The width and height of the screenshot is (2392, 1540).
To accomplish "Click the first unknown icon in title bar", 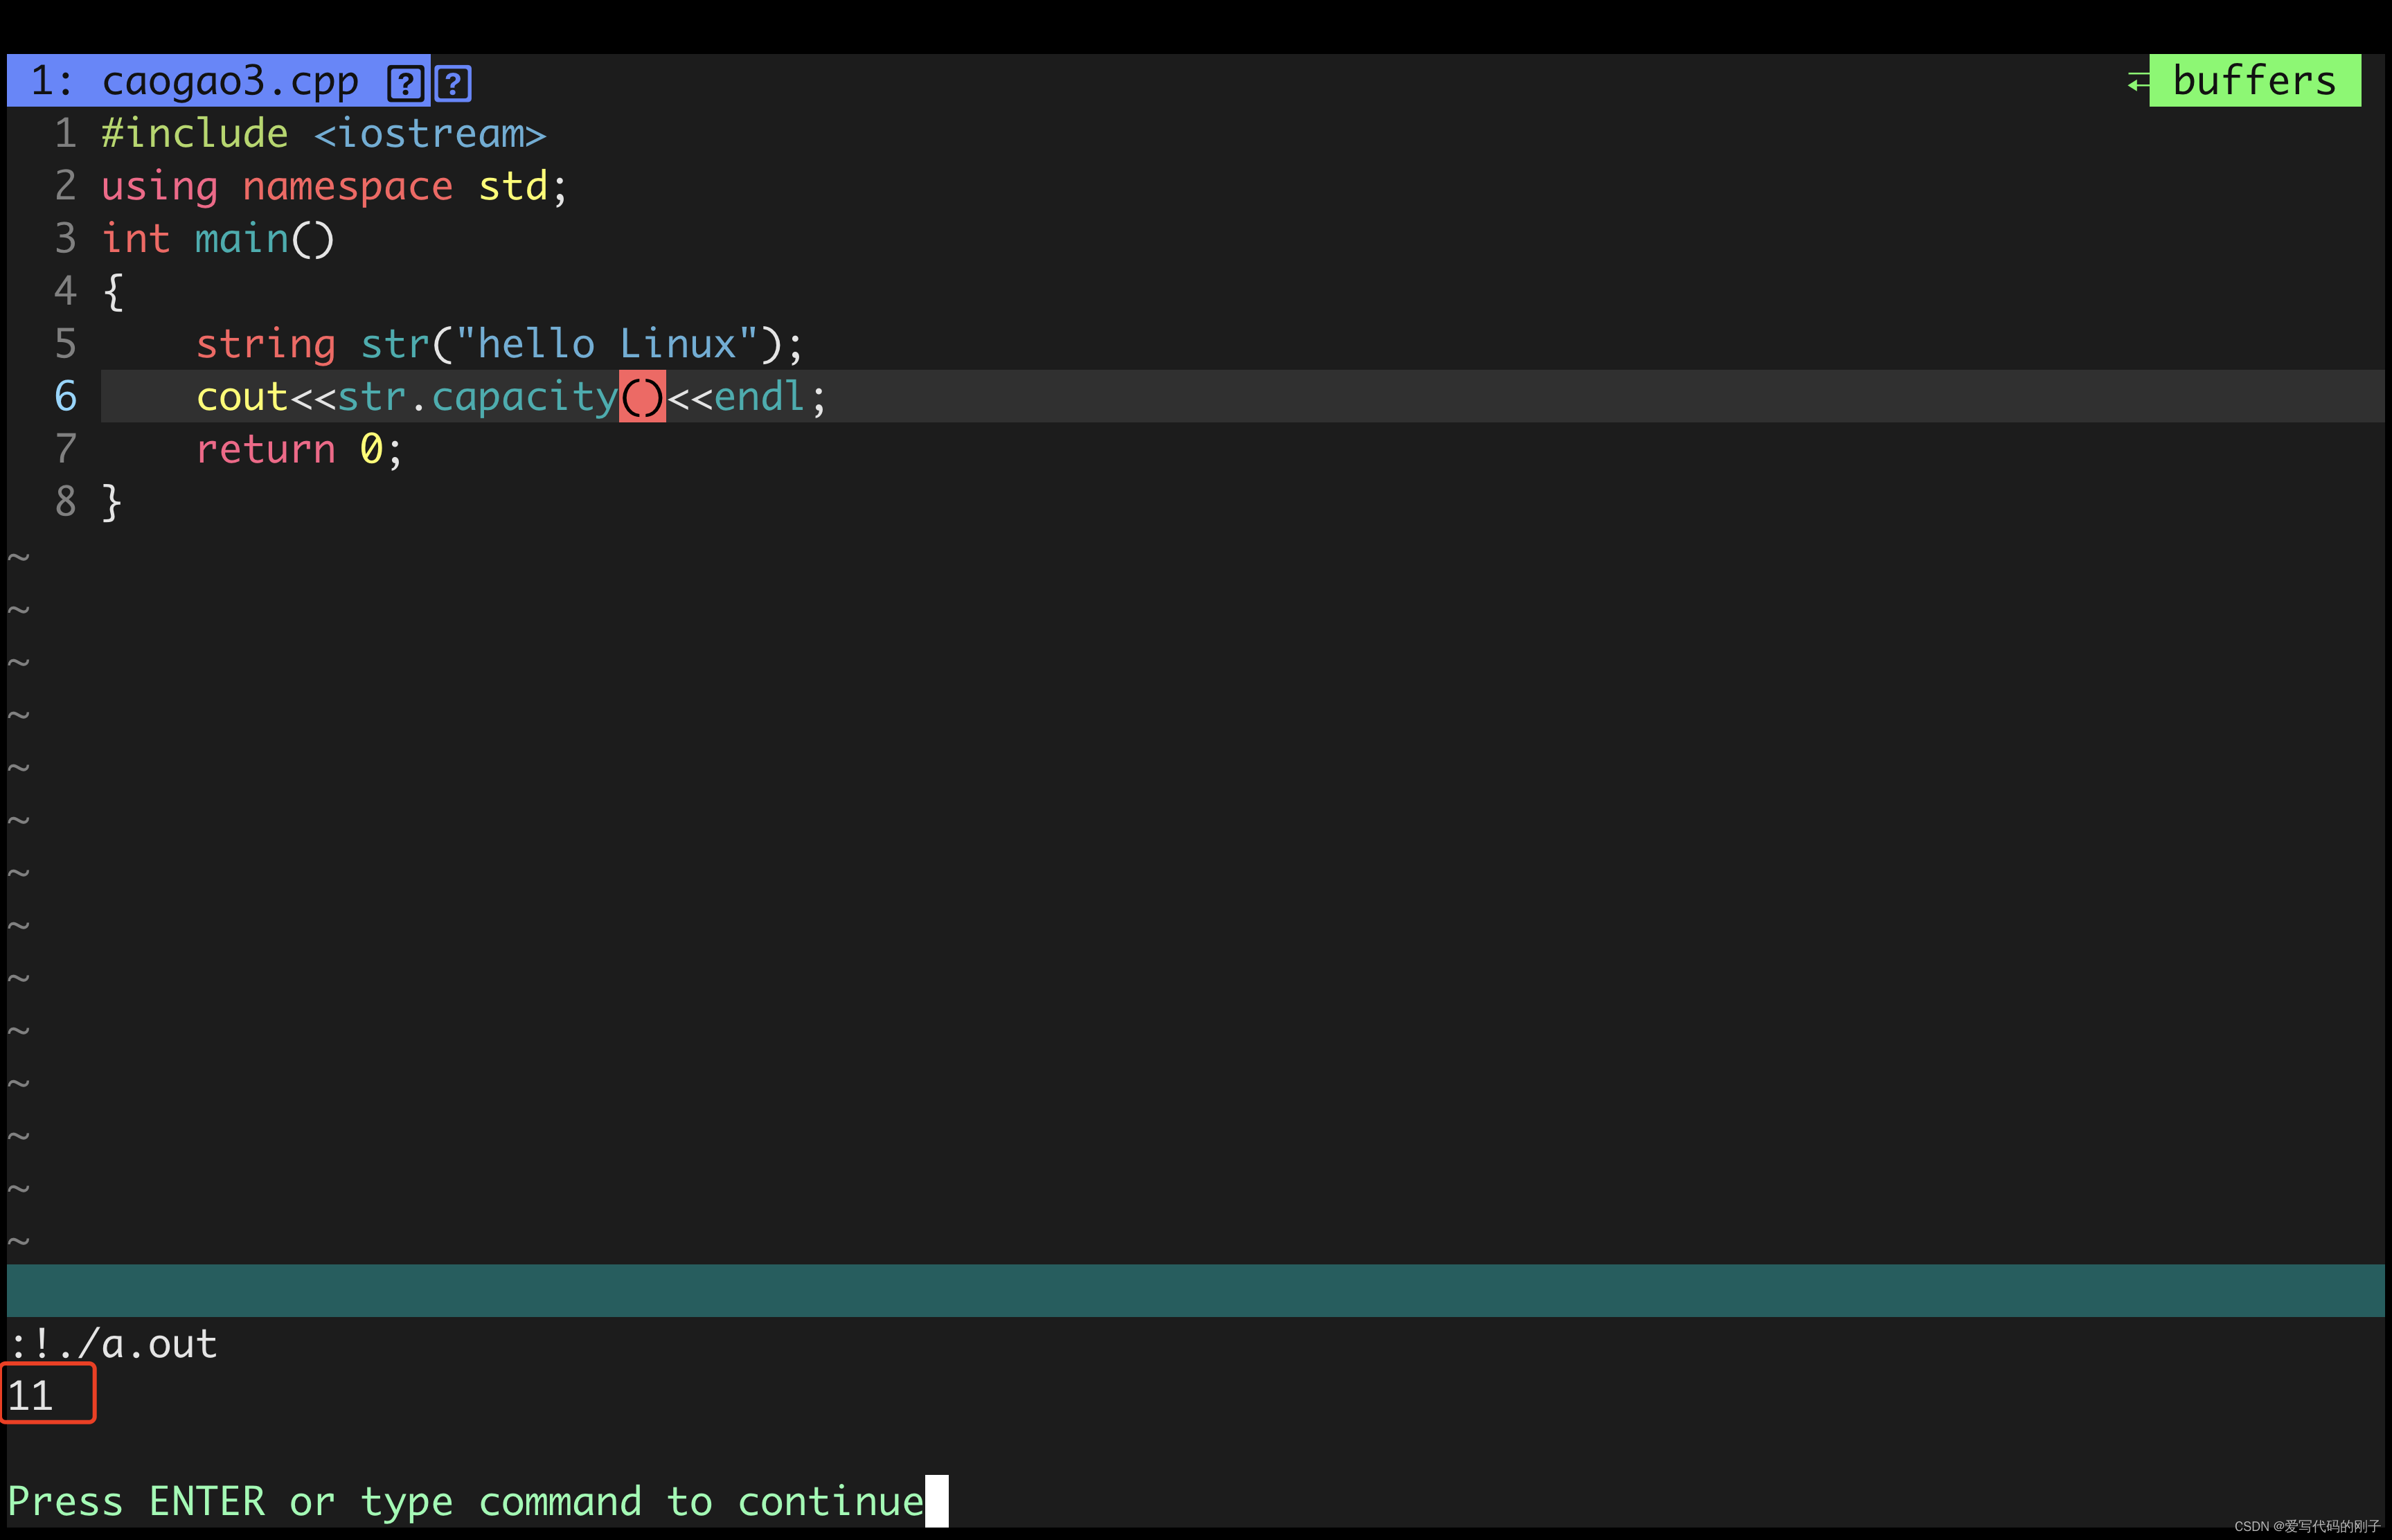I will click(404, 82).
